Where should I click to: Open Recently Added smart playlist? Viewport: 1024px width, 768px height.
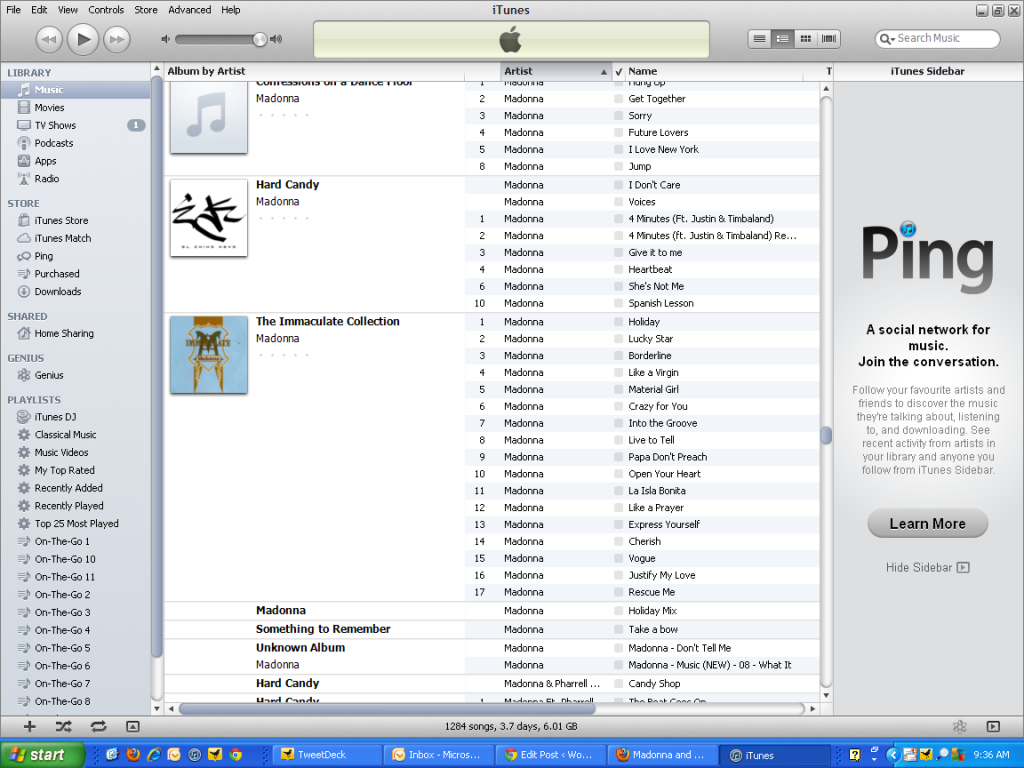click(75, 488)
